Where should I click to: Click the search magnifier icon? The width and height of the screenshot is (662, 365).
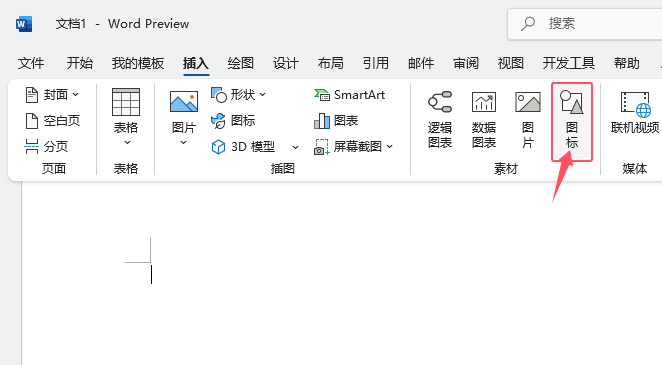(x=528, y=24)
